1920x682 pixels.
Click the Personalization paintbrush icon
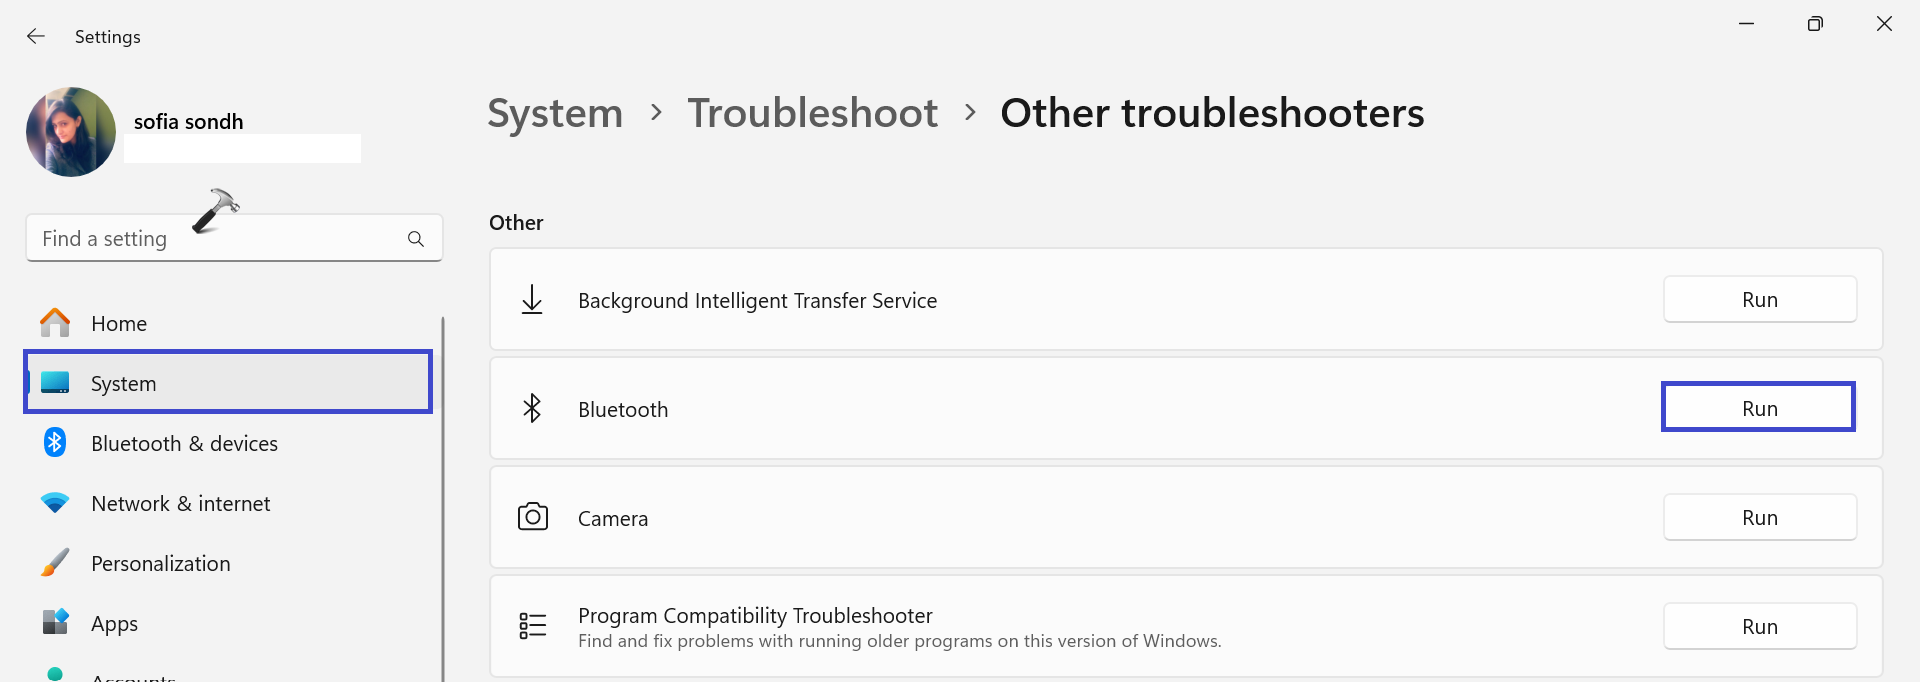click(x=55, y=563)
